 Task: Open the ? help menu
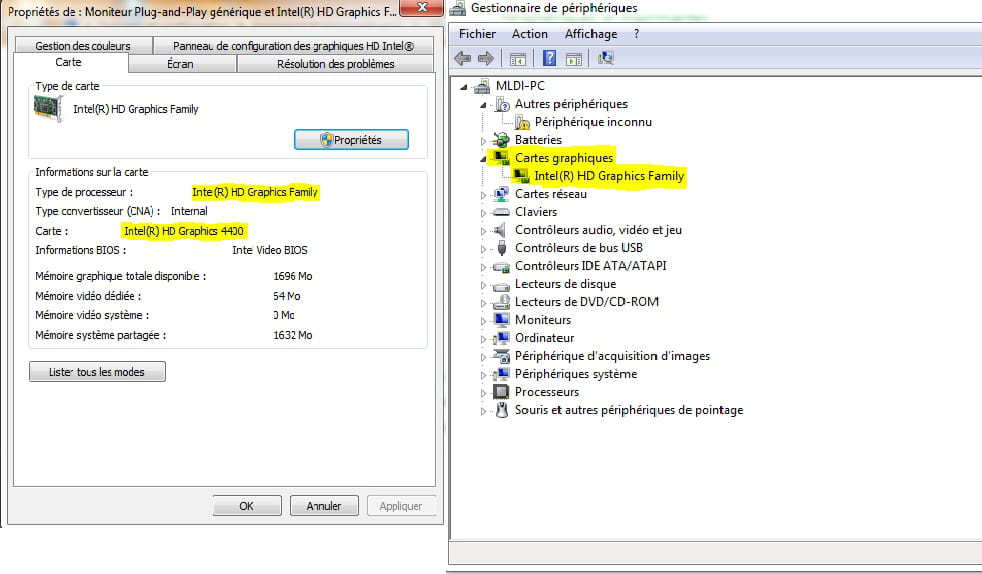tap(636, 34)
